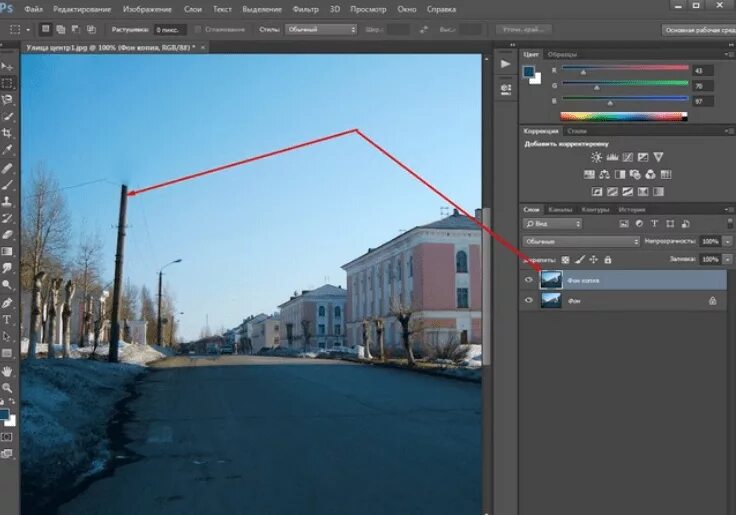
Task: Select the Type tool in the toolbox
Action: click(x=7, y=320)
